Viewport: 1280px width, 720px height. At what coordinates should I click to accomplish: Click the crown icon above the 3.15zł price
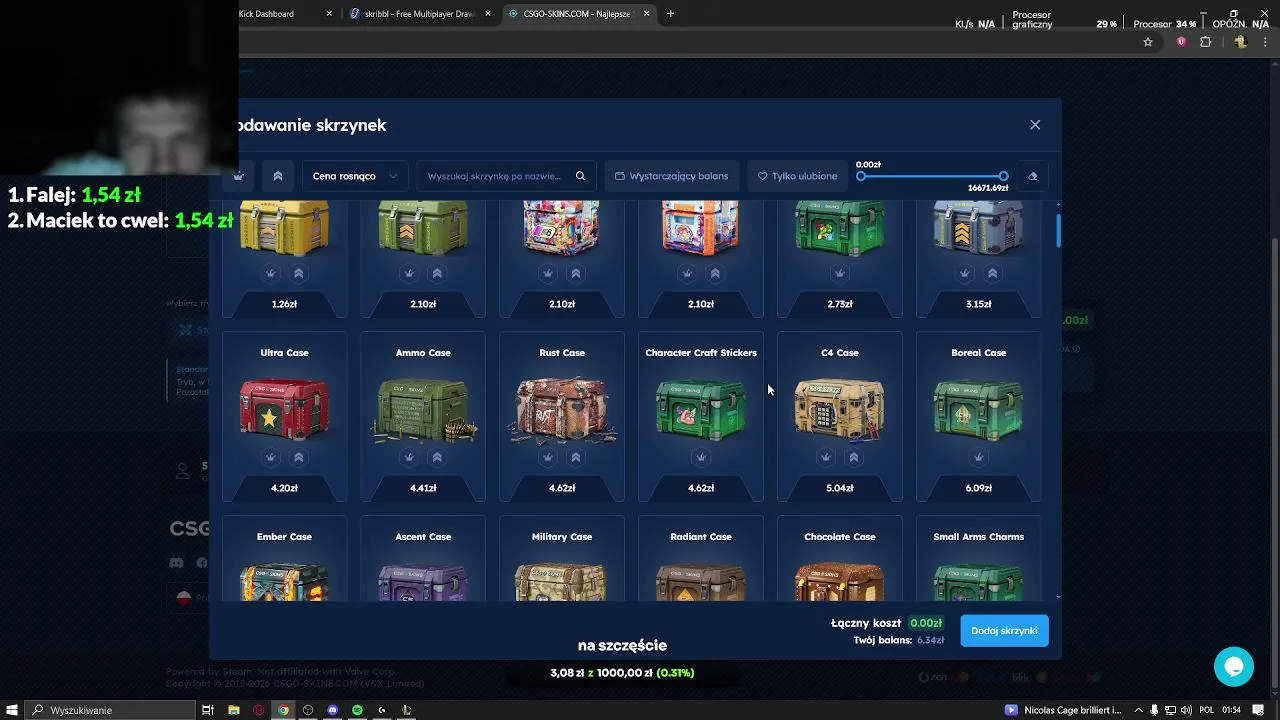point(965,273)
